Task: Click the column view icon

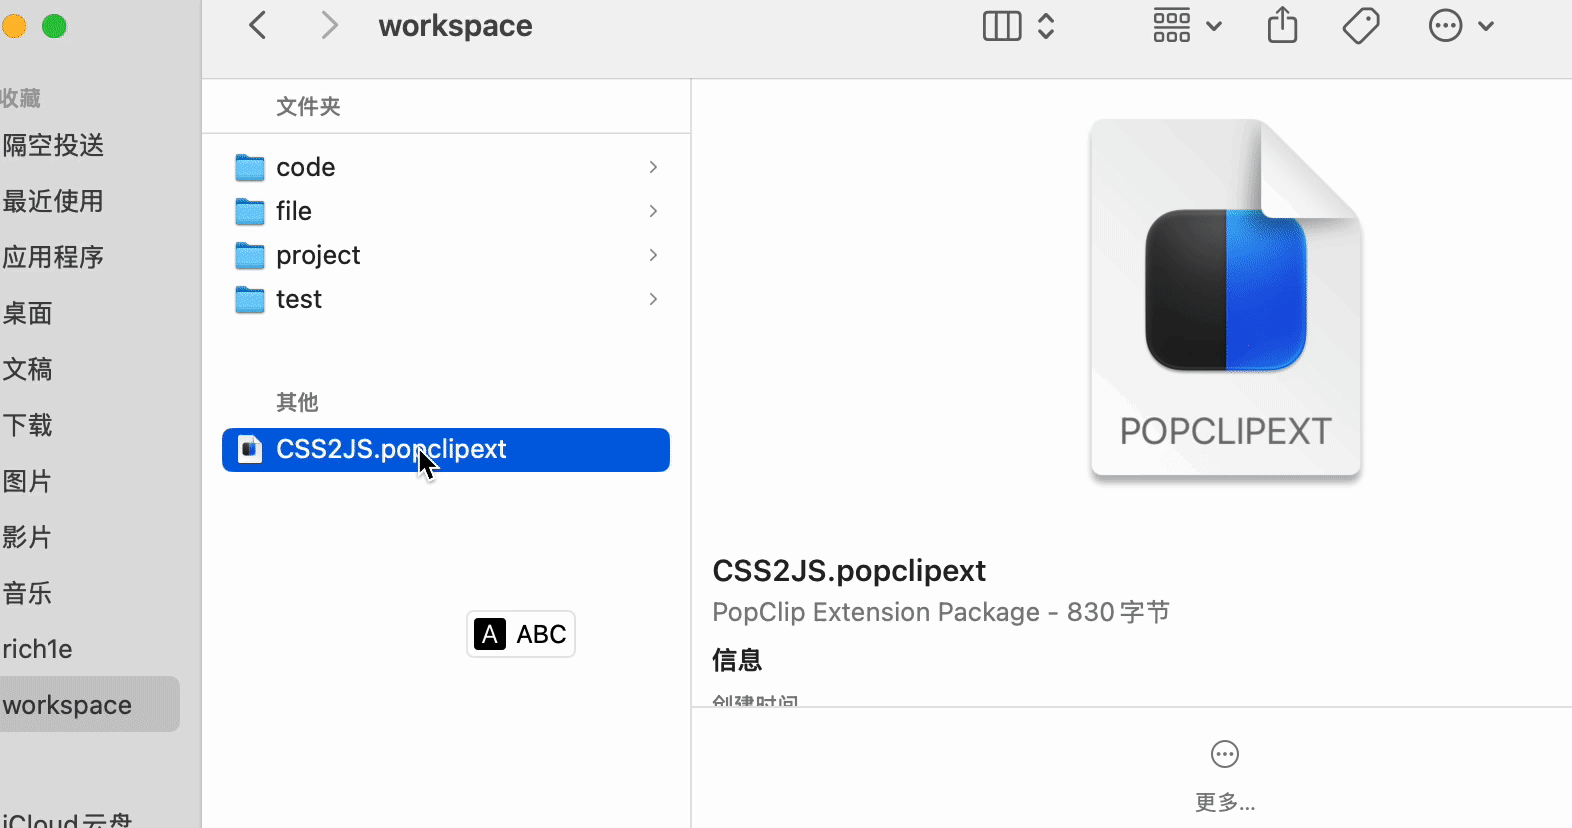Action: click(x=1001, y=26)
